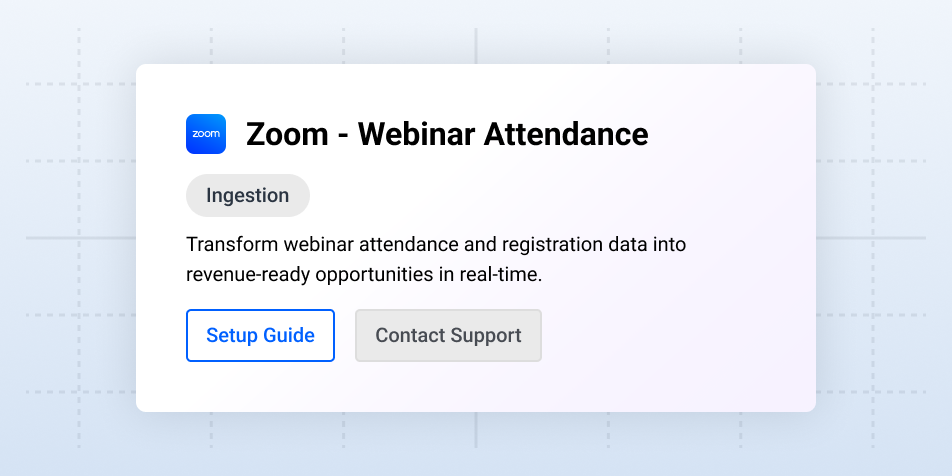Click the Zoom - Webinar Attendance heading
This screenshot has width=952, height=476.
[x=447, y=134]
